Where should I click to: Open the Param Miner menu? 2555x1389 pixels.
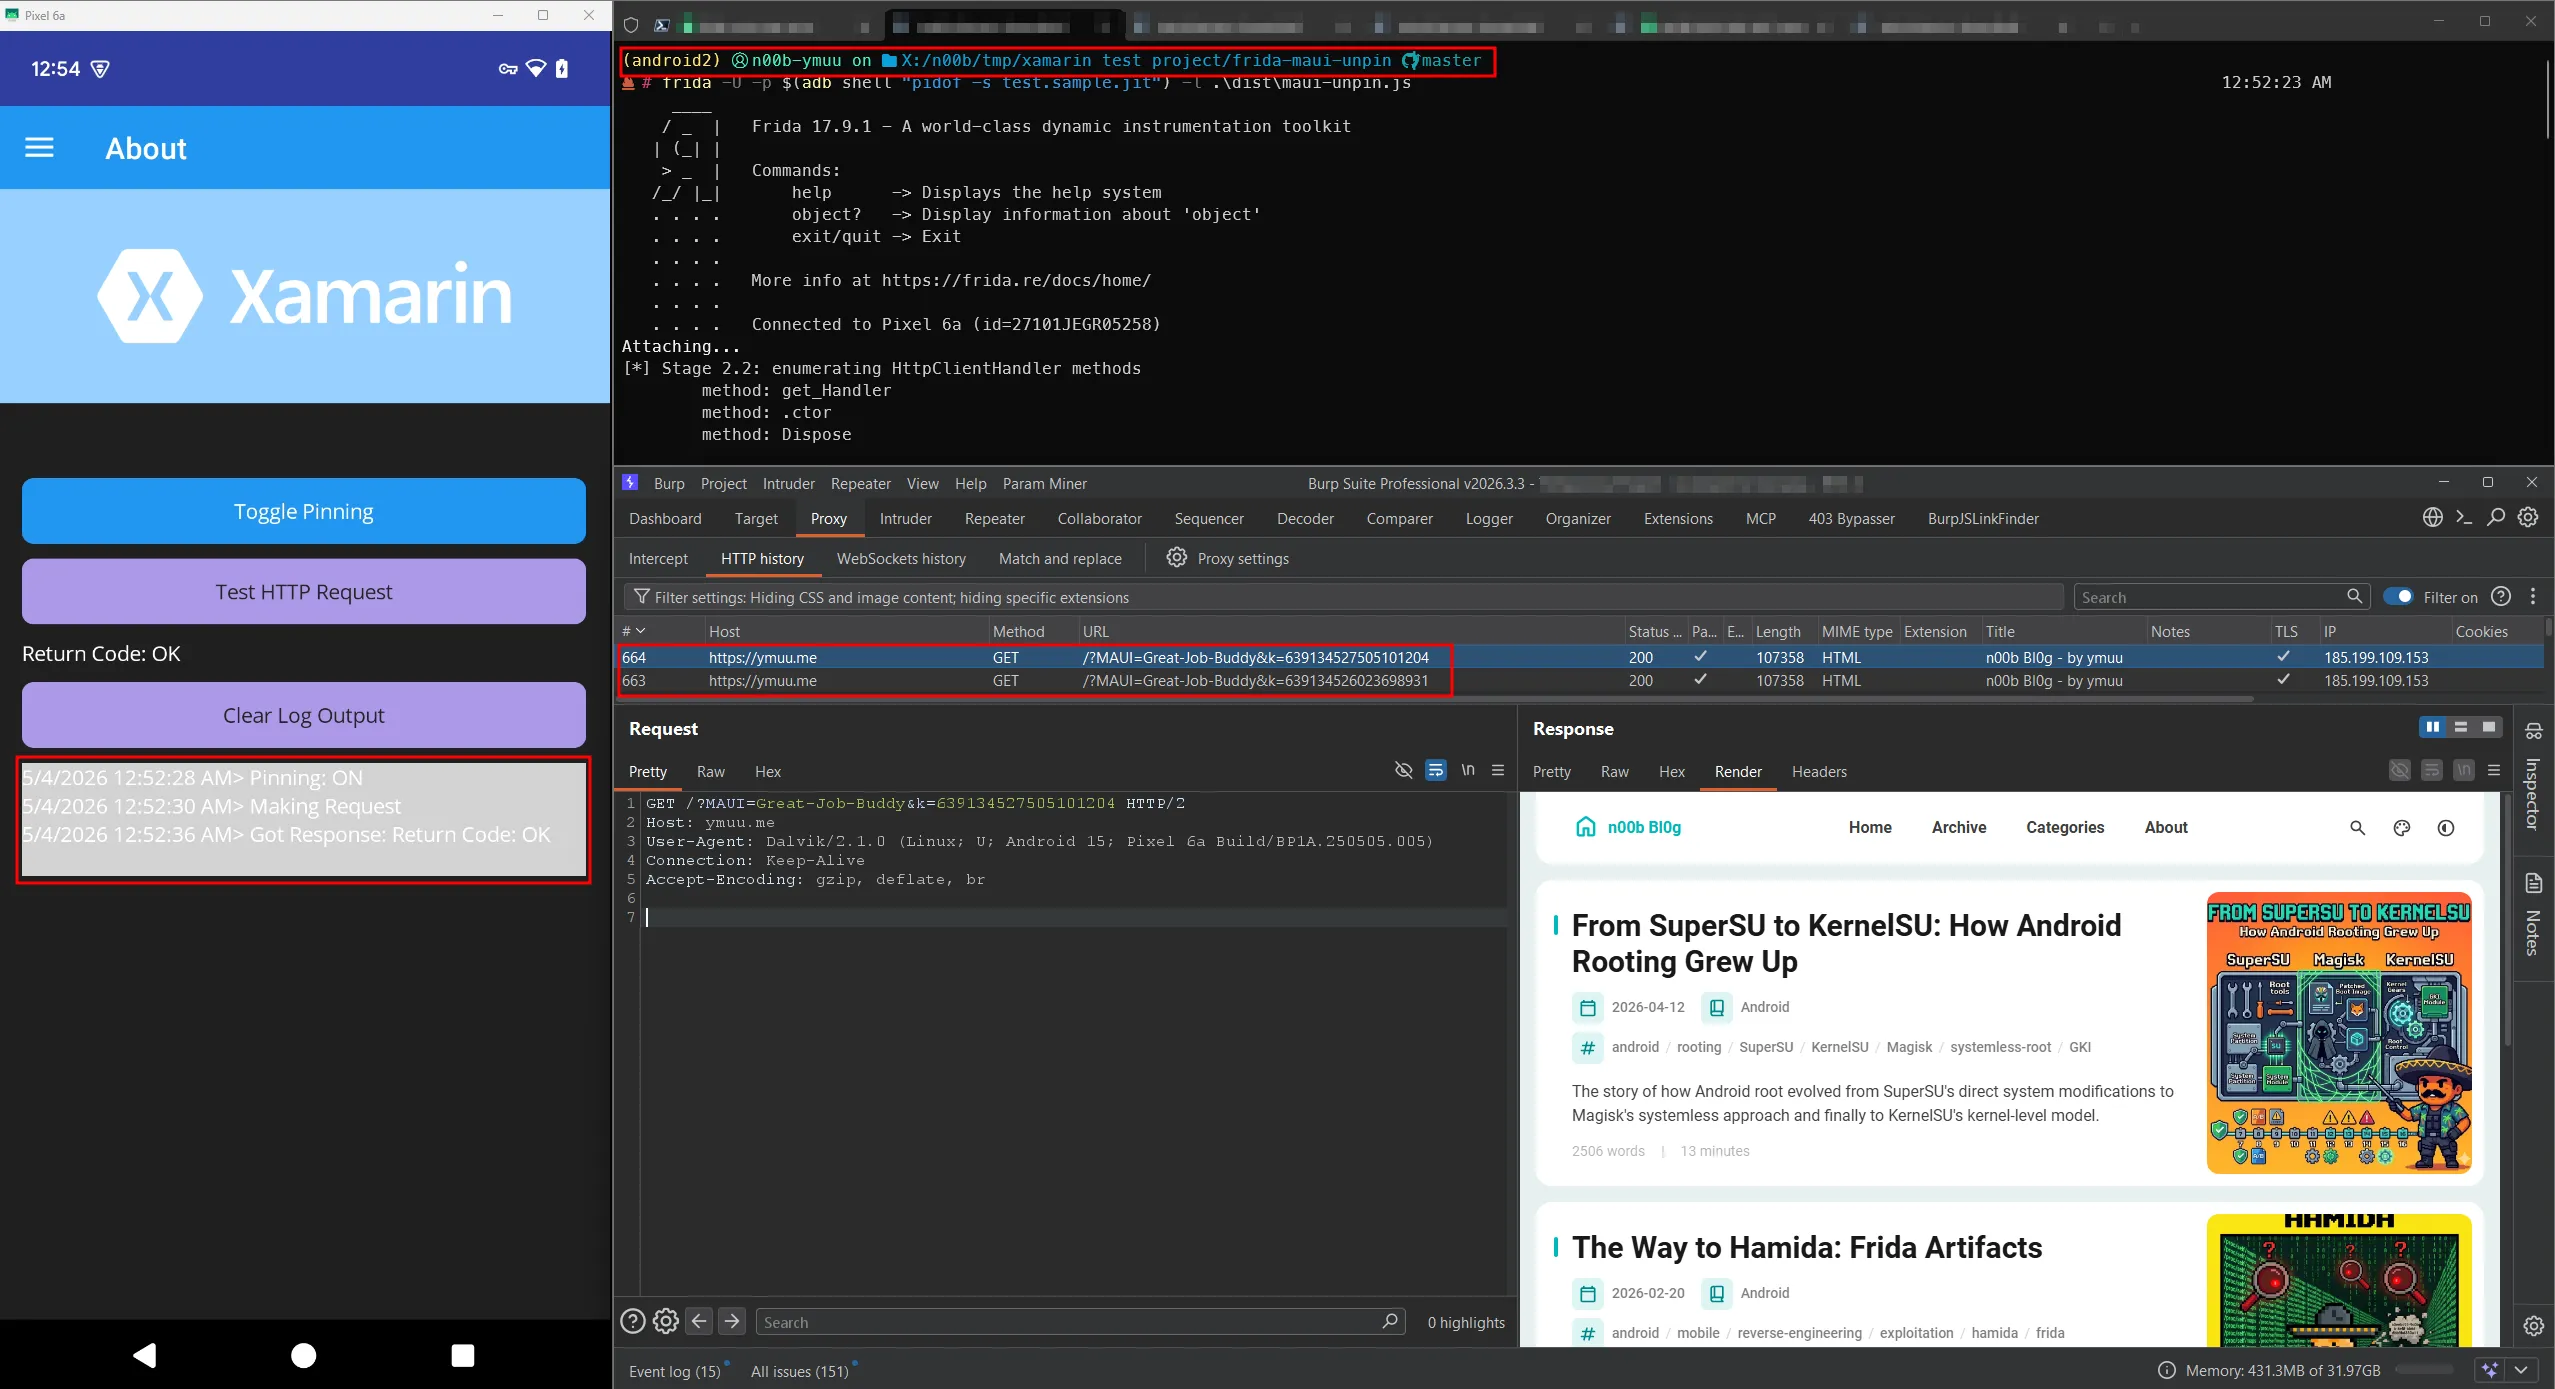point(1044,483)
